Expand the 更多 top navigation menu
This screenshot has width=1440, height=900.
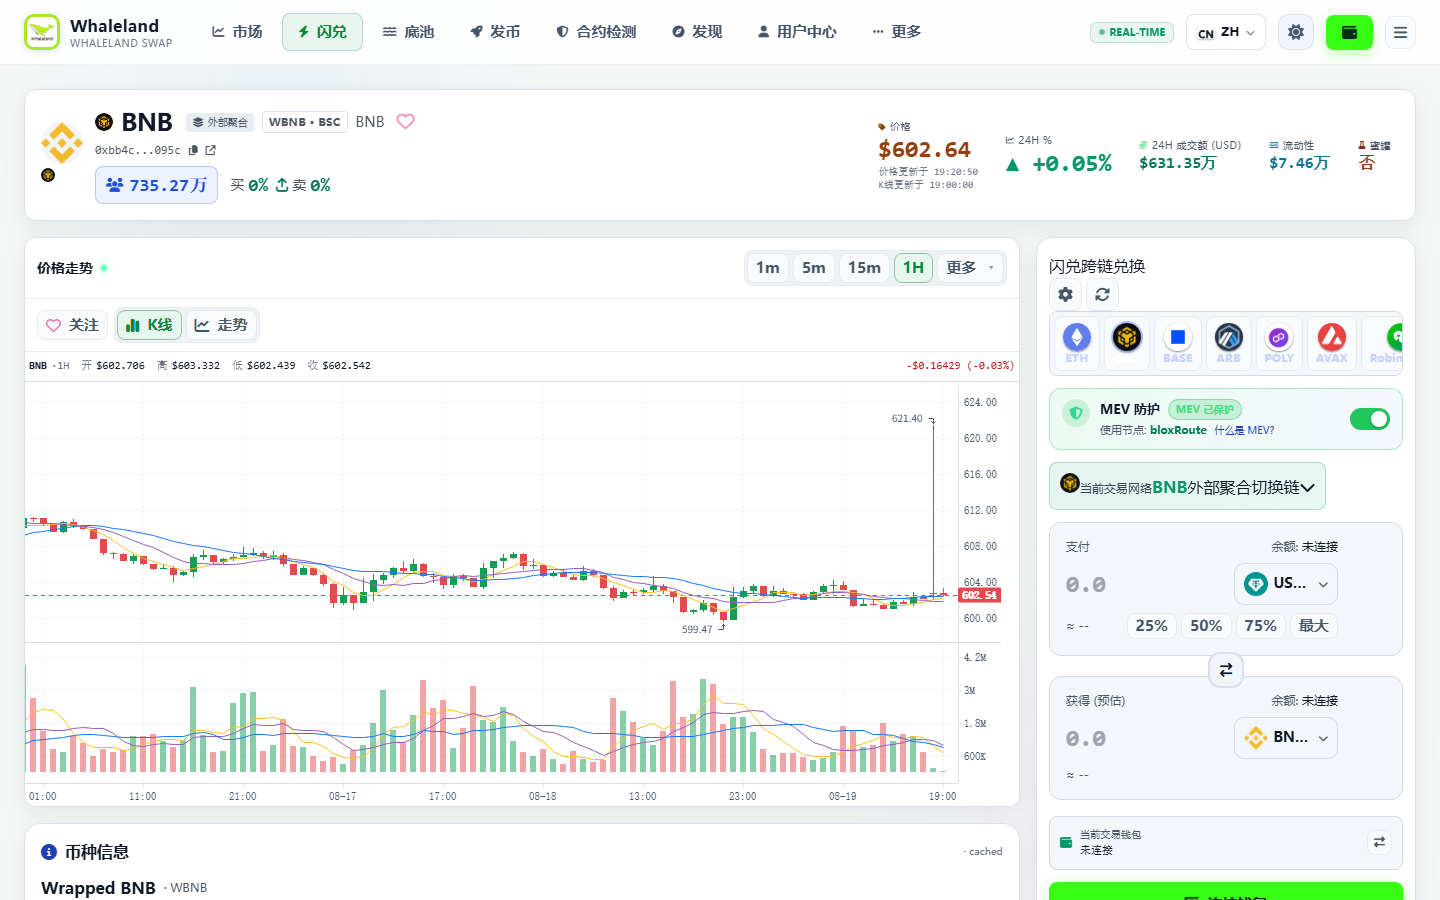coord(896,32)
